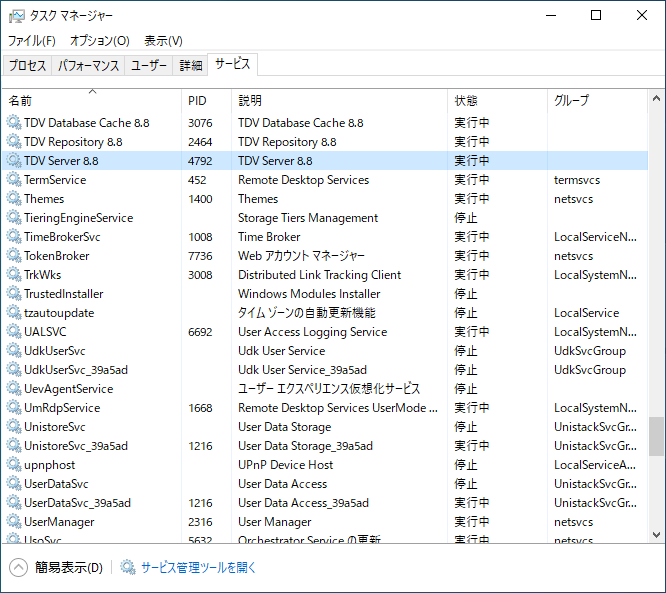The image size is (666, 593).
Task: Select the TokenBroker service name
Action: point(56,256)
